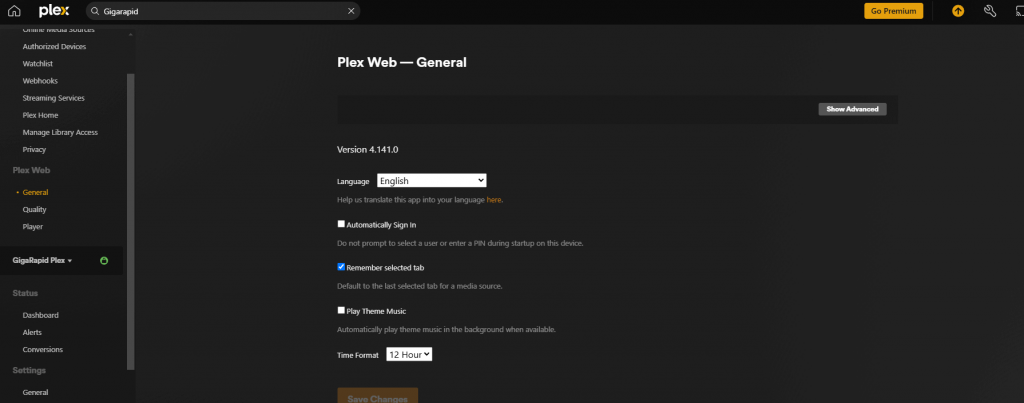Uncheck Remember selected tab
This screenshot has height=403, width=1024.
click(341, 267)
